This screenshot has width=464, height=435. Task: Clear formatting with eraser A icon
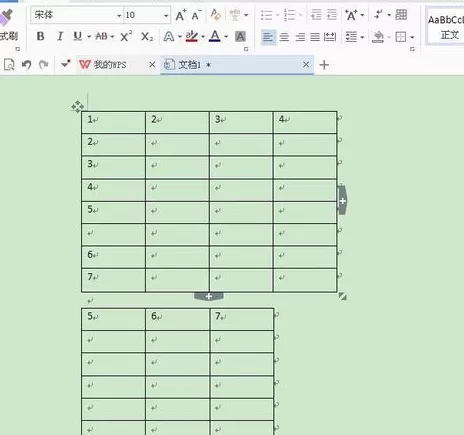216,15
